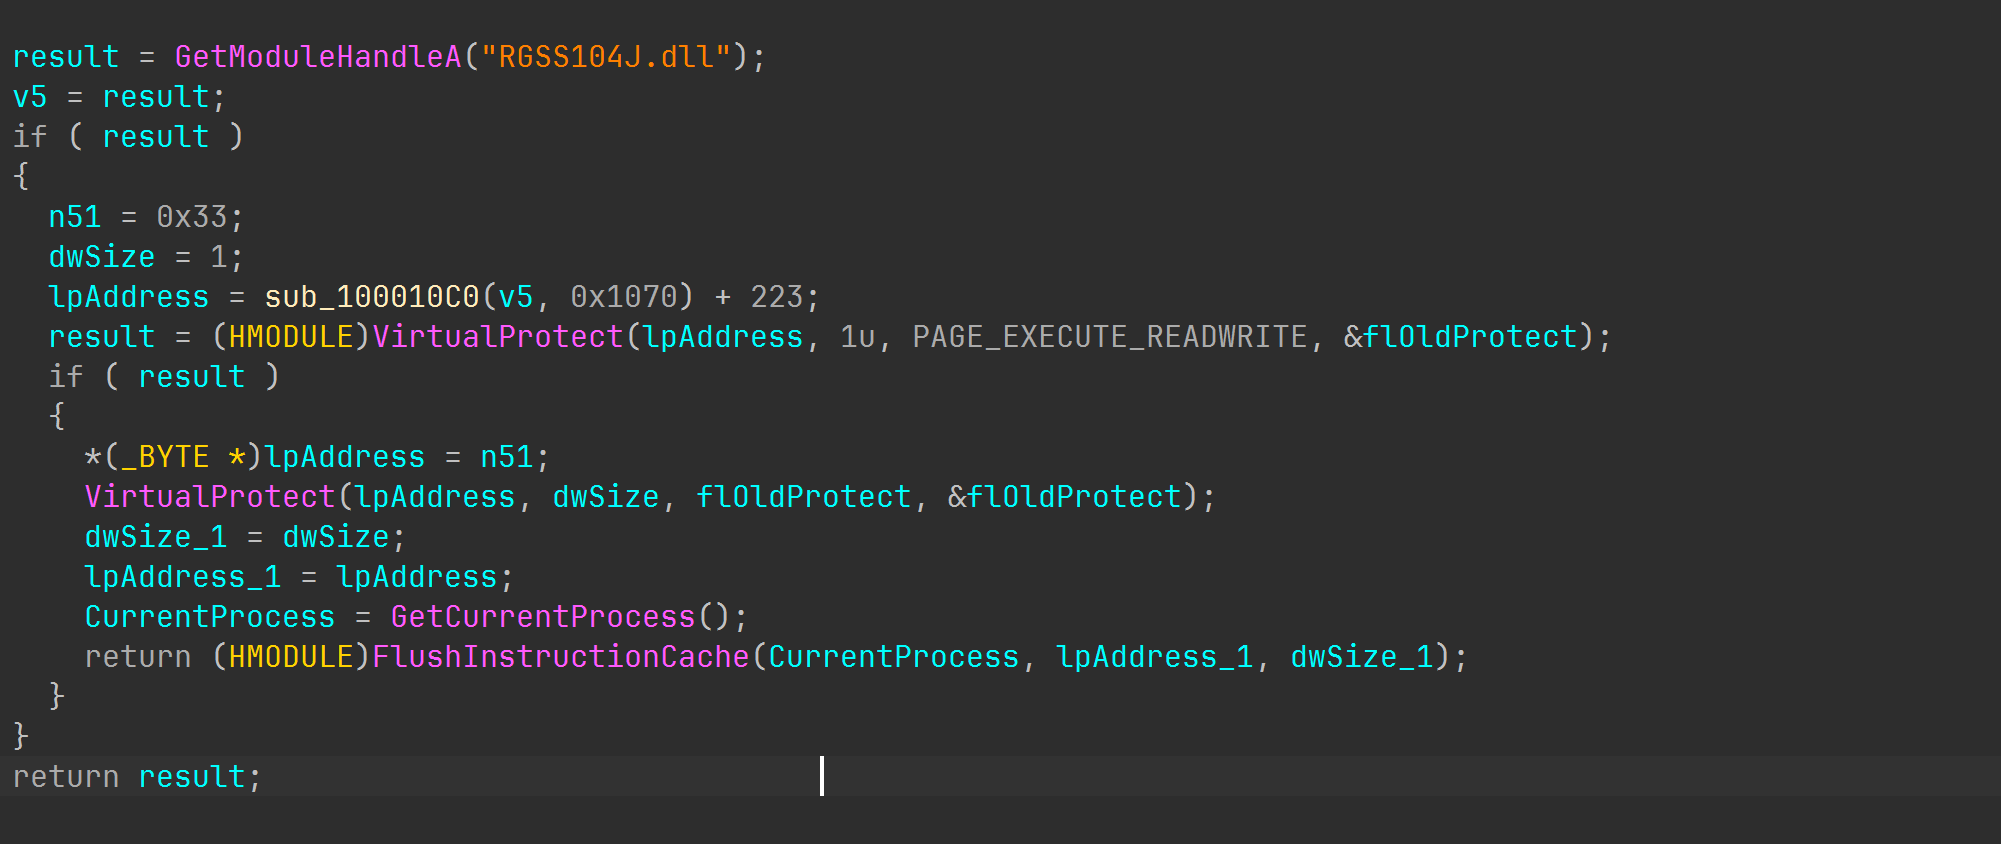This screenshot has width=2001, height=844.
Task: Click the 0x33 value assigned to n51
Action: [x=191, y=217]
